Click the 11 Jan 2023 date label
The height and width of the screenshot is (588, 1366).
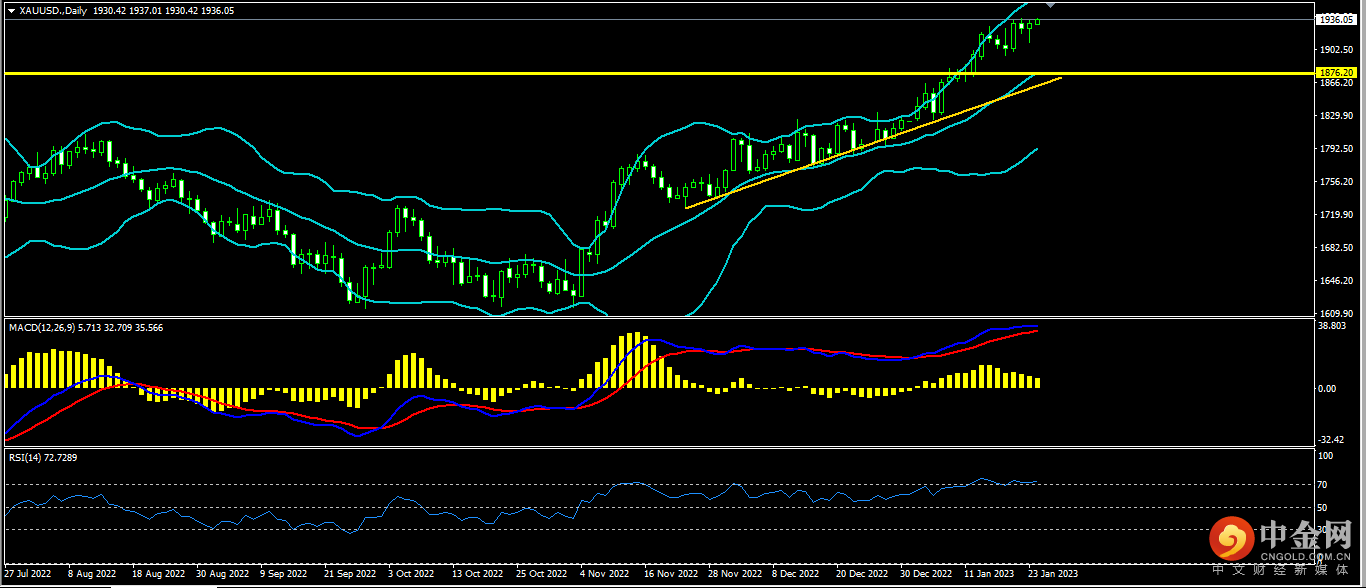pos(988,574)
